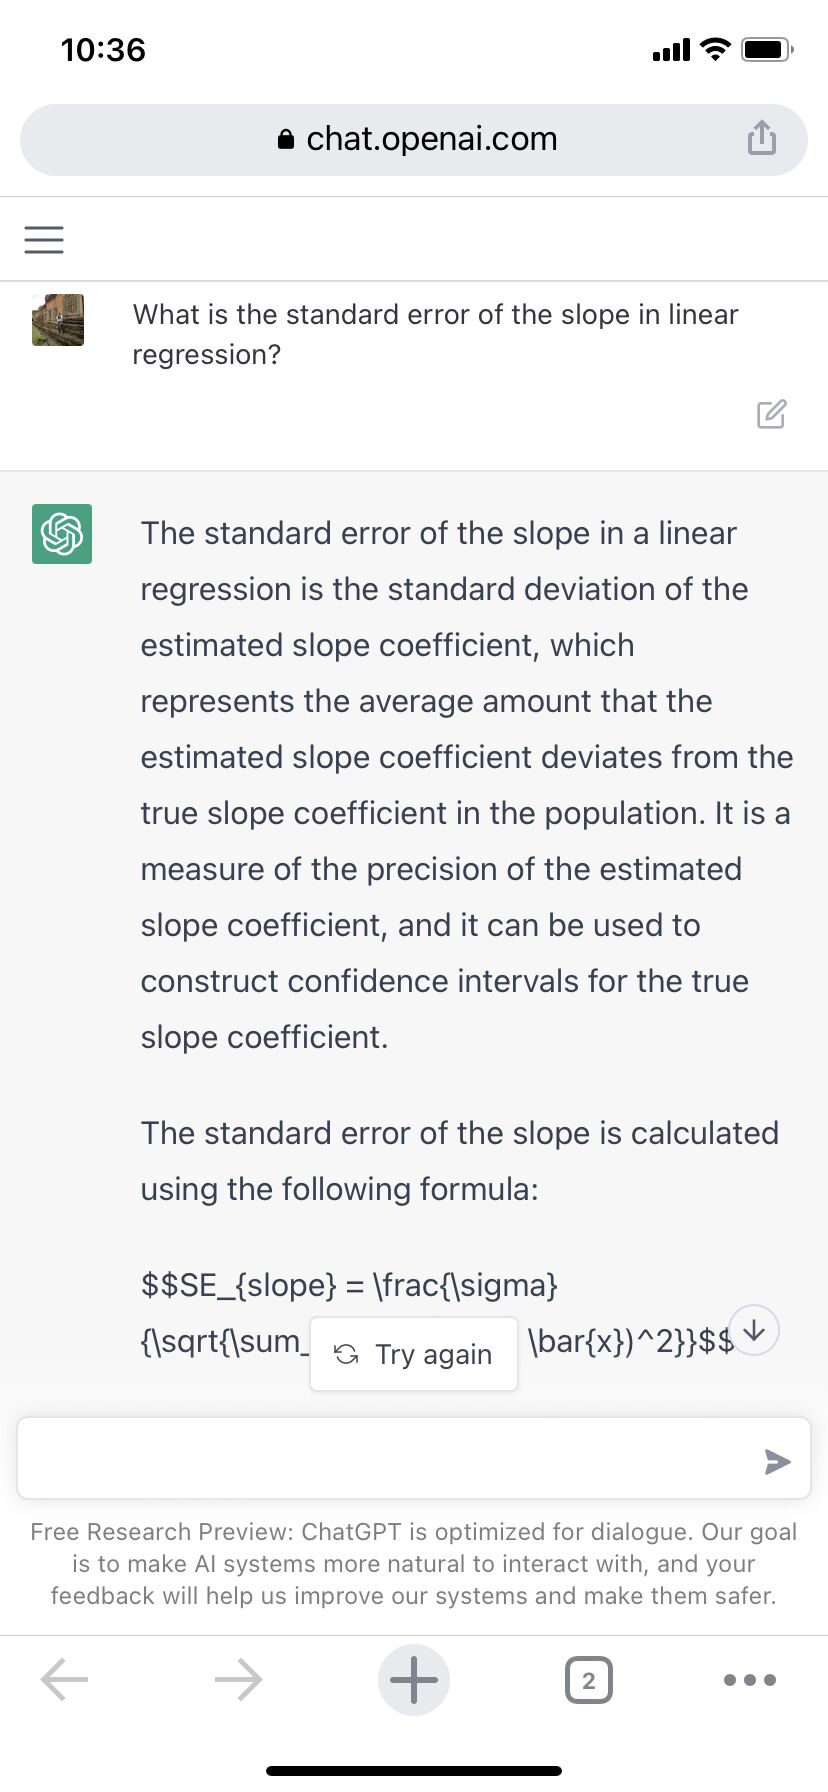
Task: Tap the share icon in address bar
Action: click(762, 138)
